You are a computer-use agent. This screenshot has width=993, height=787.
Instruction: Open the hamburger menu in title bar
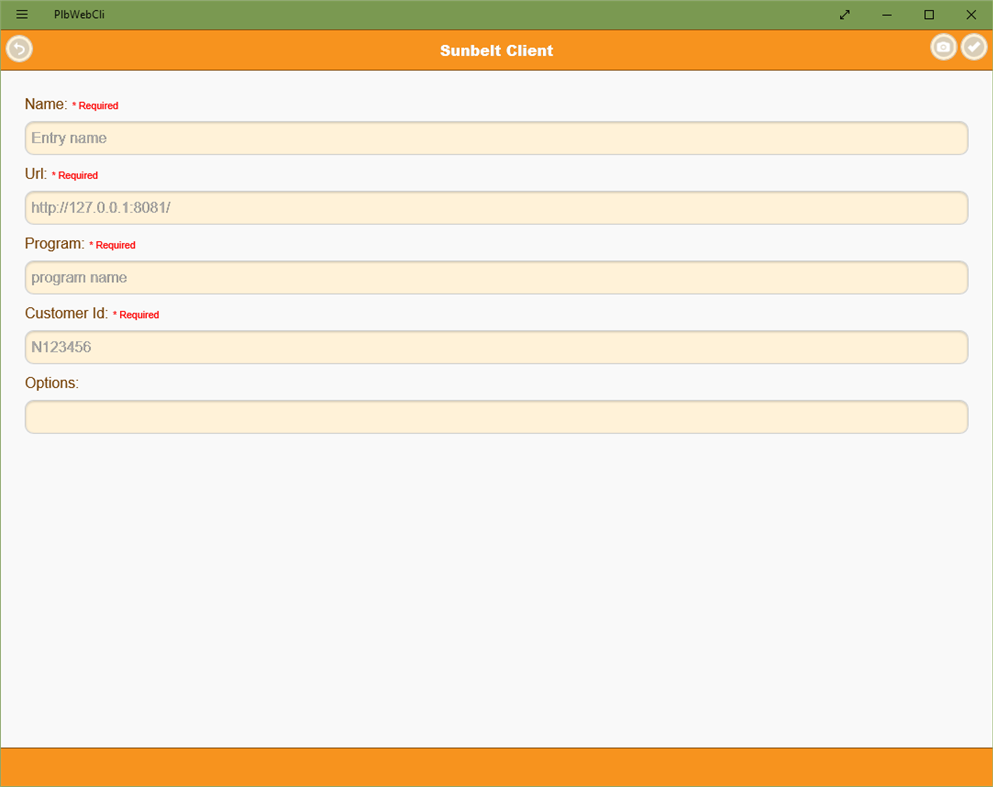(x=22, y=15)
